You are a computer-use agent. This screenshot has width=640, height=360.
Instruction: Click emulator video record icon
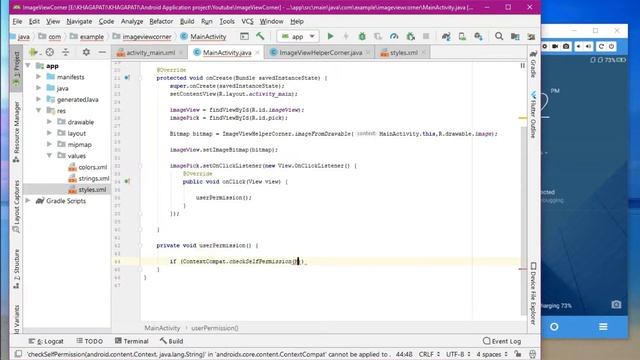click(556, 47)
